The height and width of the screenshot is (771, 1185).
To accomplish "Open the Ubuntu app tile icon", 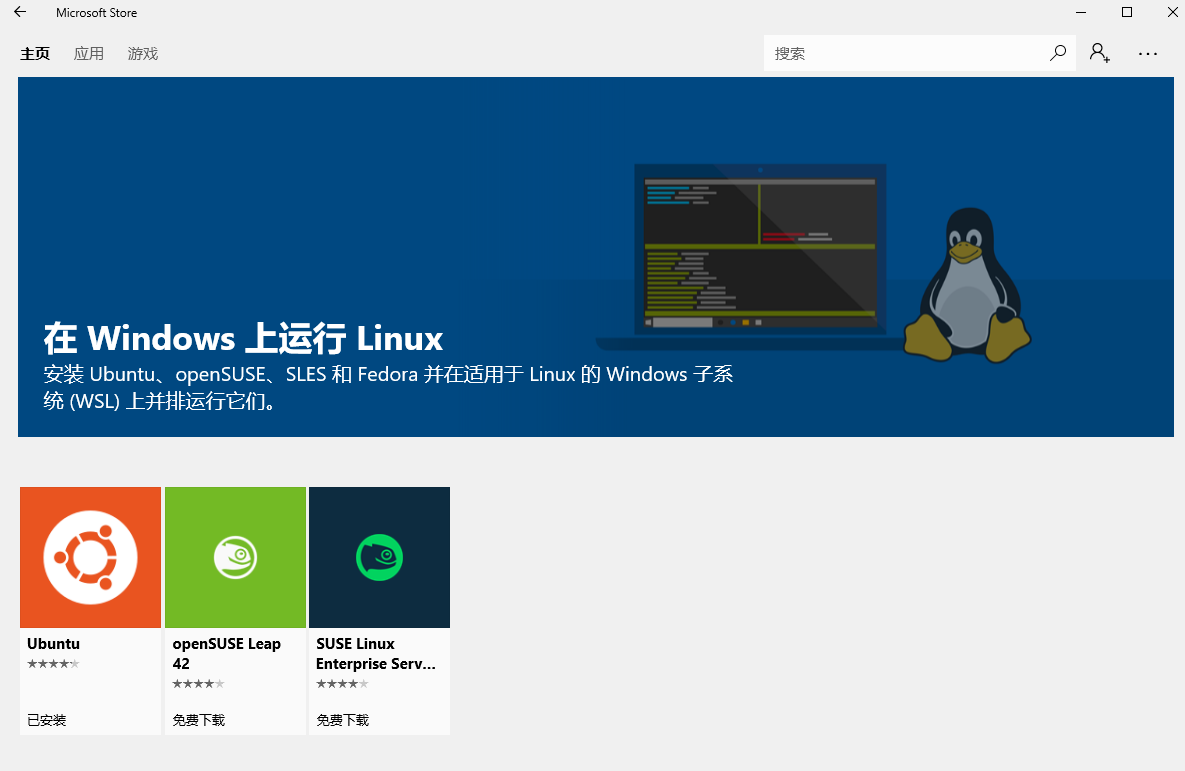I will (x=91, y=557).
